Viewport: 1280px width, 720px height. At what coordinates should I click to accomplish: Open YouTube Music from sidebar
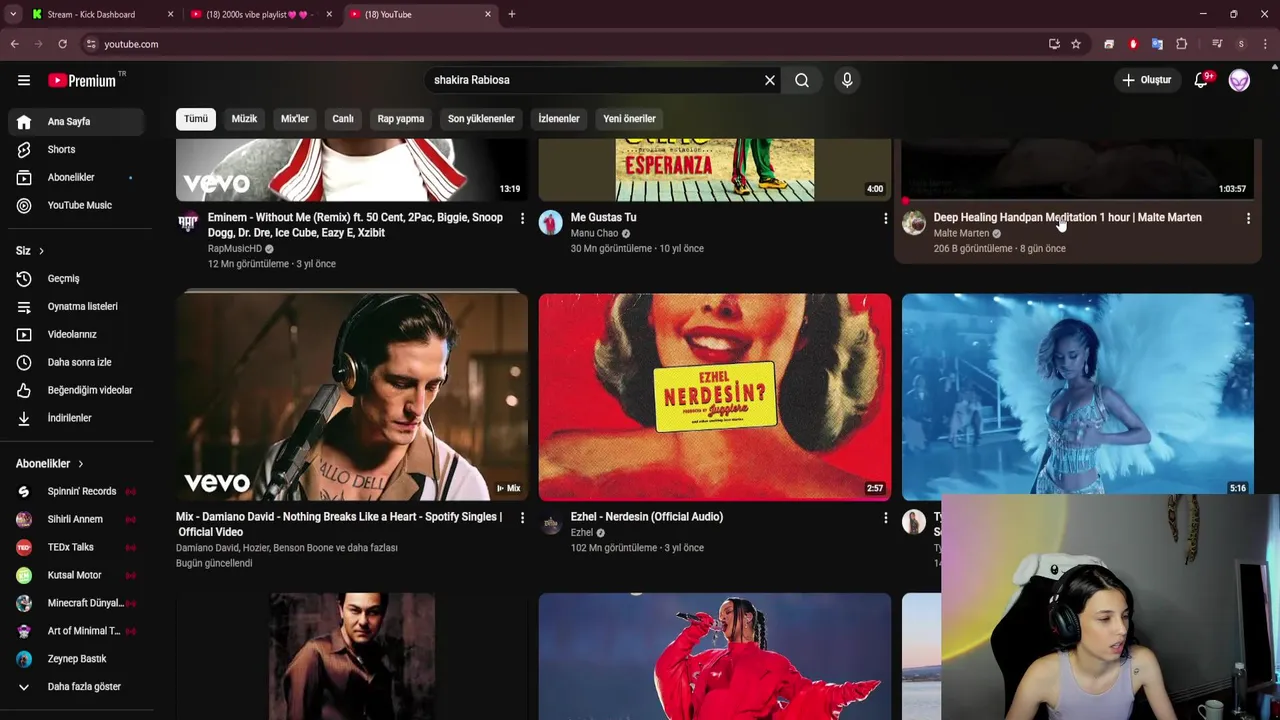tap(76, 206)
